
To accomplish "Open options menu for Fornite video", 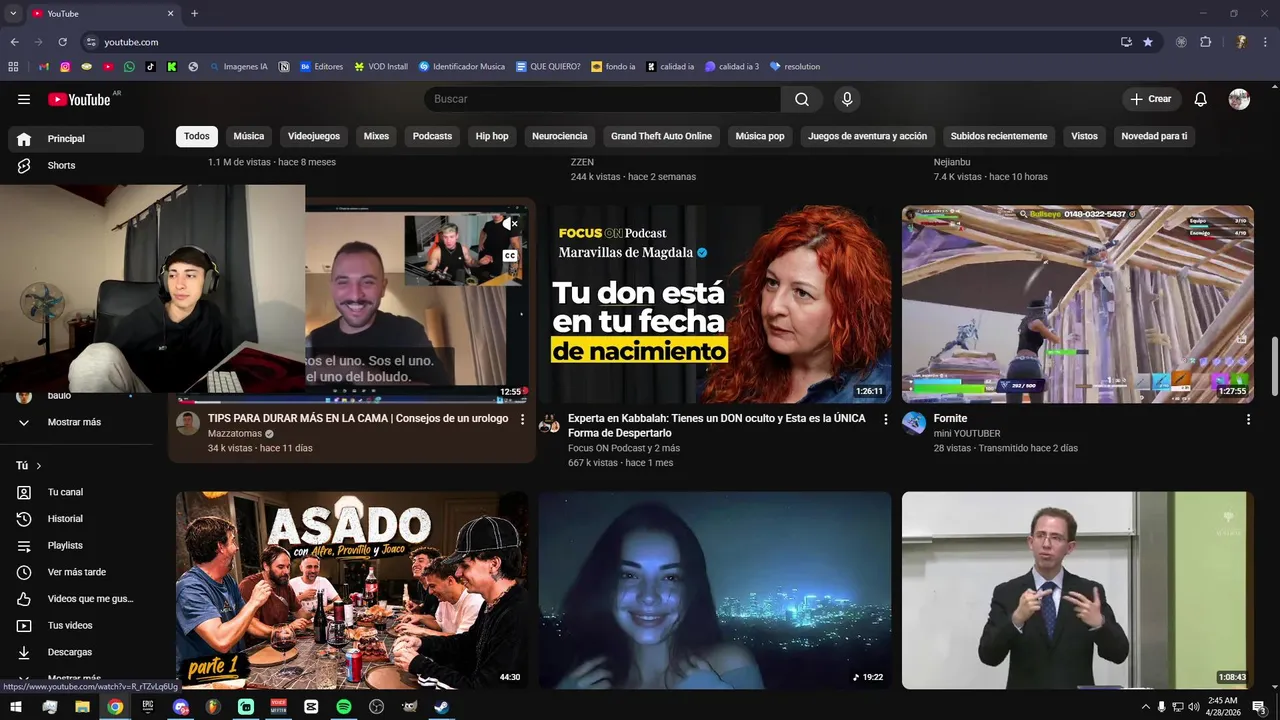I will 1248,419.
